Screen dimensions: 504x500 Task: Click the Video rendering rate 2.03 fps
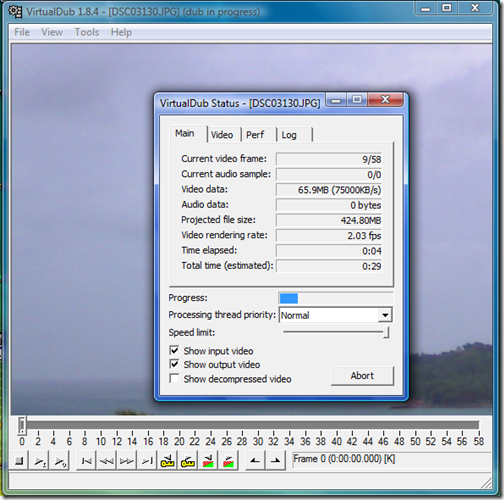329,236
